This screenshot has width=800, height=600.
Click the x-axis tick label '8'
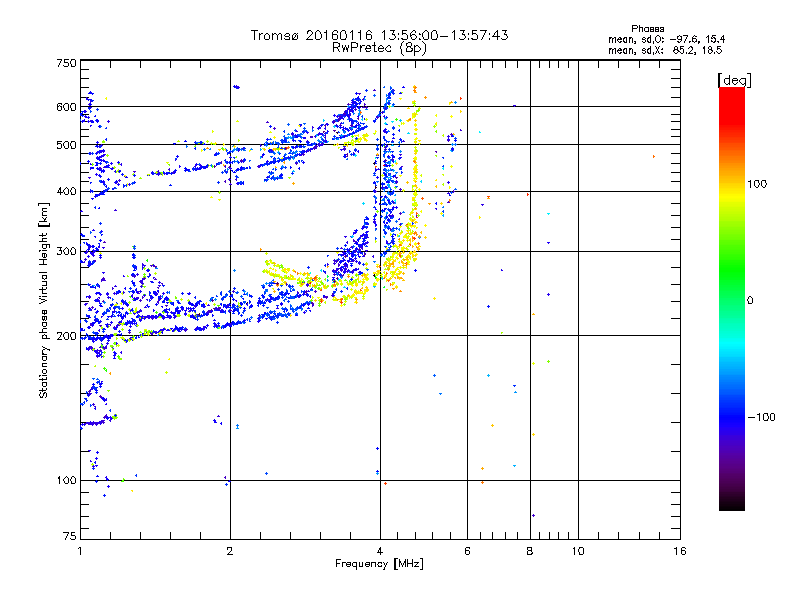coord(530,551)
